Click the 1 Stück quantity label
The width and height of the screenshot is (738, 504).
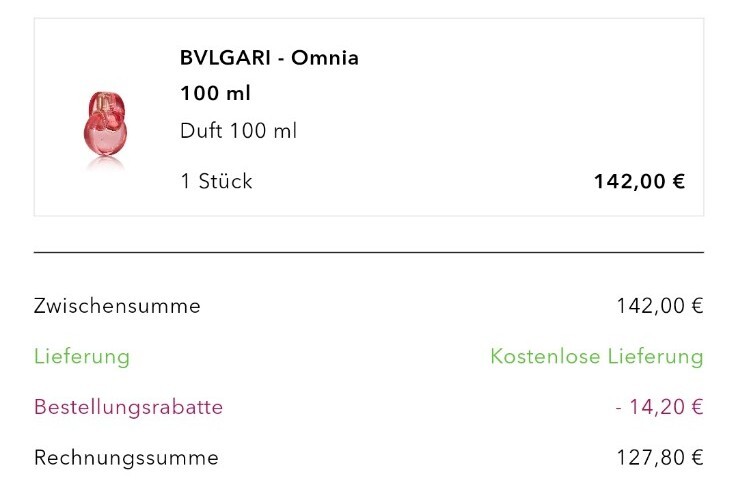217,181
